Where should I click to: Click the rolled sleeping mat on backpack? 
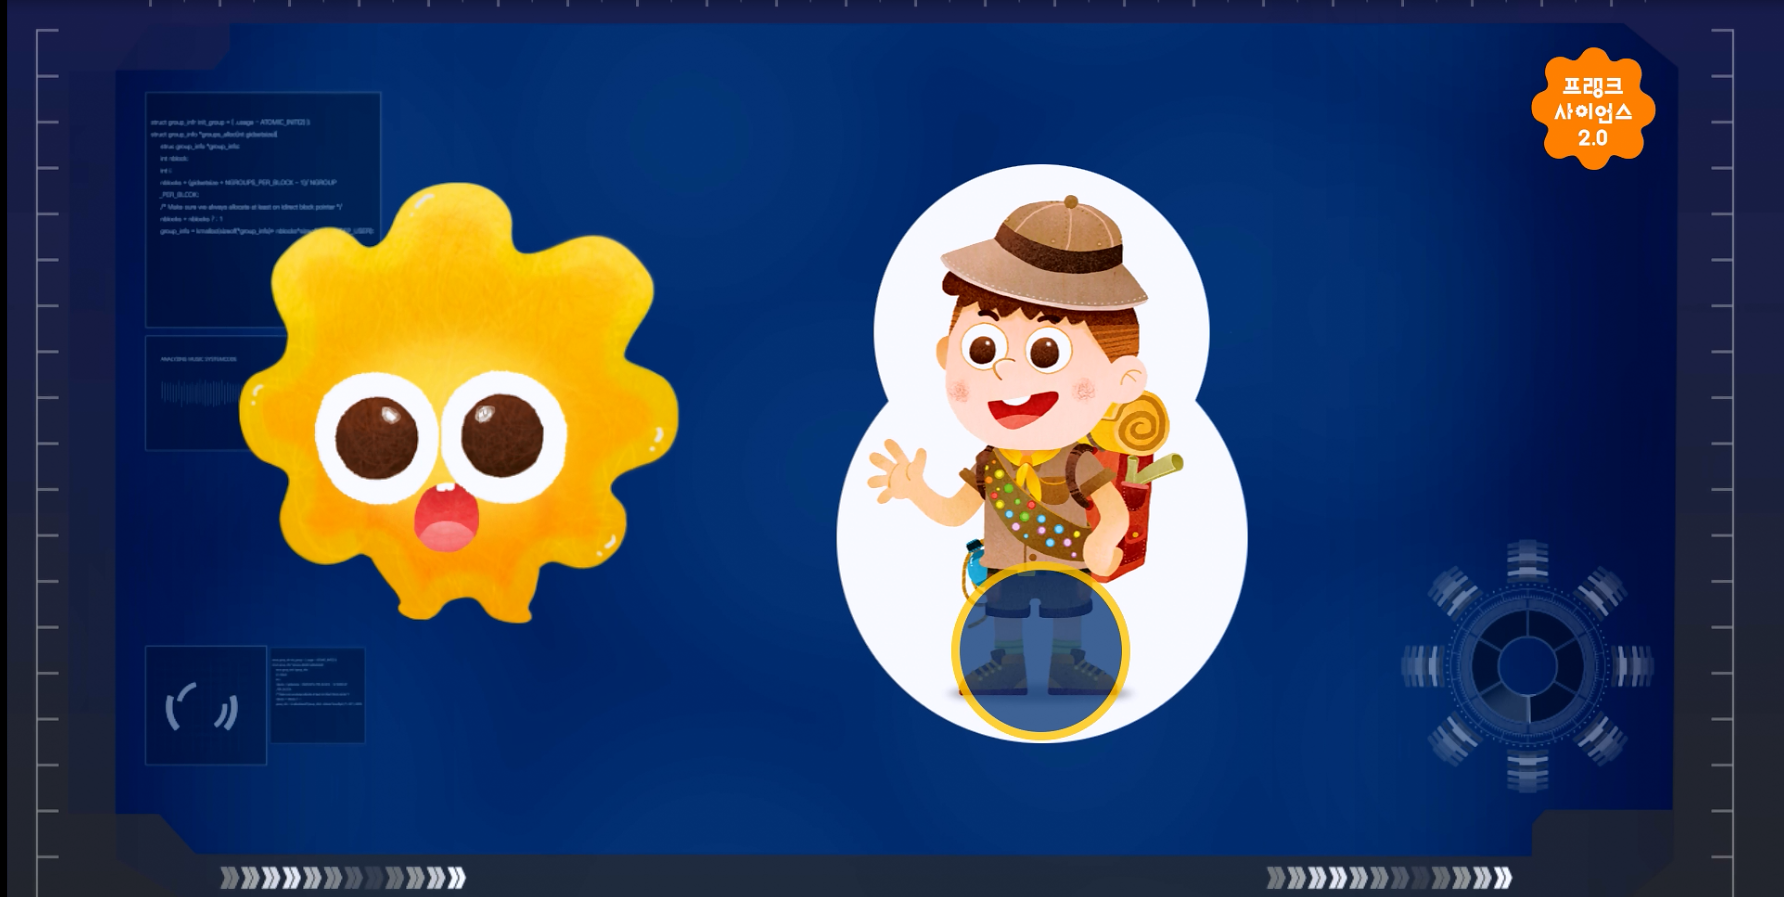pos(1142,425)
